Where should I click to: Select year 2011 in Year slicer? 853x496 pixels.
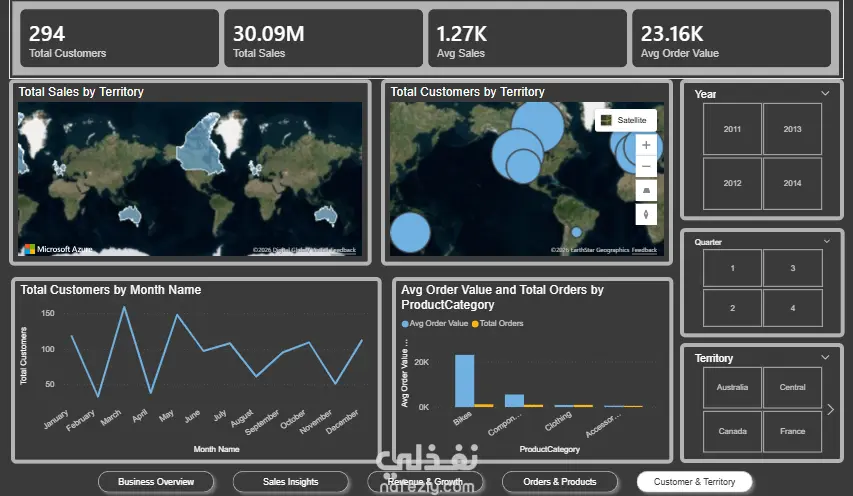[x=732, y=129]
